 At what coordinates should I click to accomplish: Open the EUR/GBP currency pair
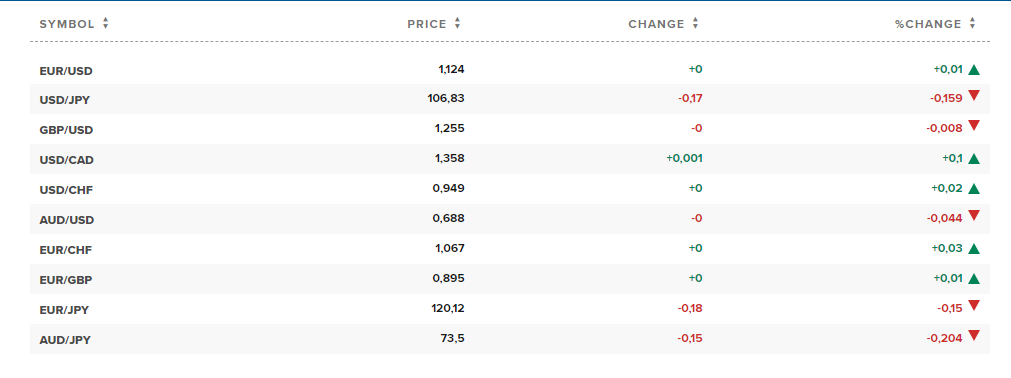[66, 280]
